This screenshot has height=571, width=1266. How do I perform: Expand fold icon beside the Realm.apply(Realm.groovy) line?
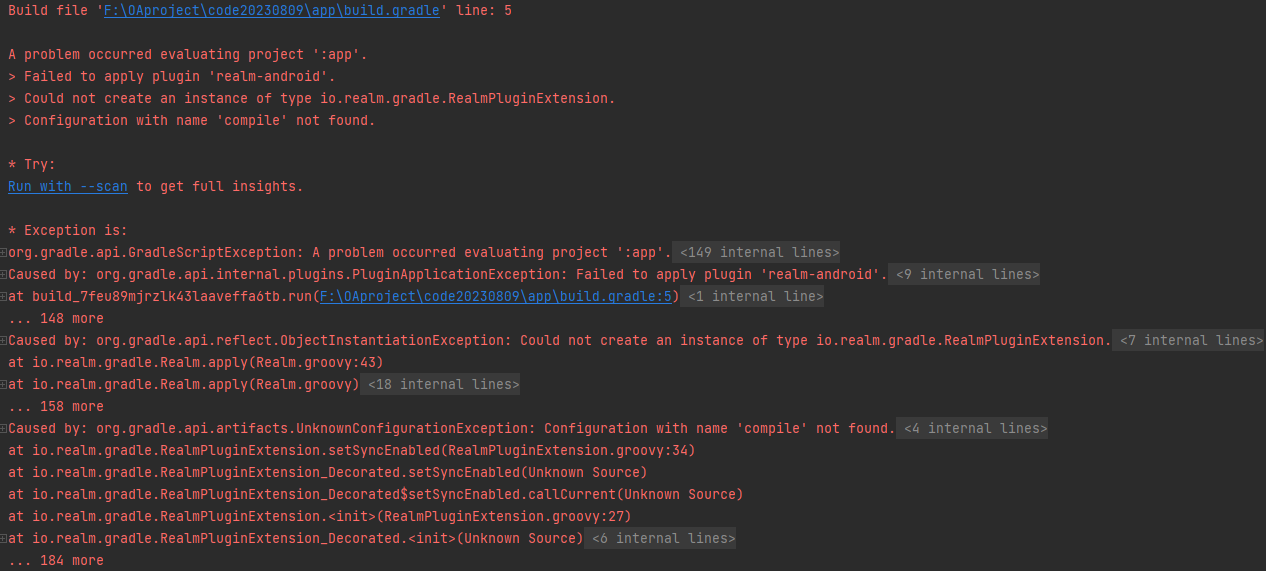click(4, 384)
